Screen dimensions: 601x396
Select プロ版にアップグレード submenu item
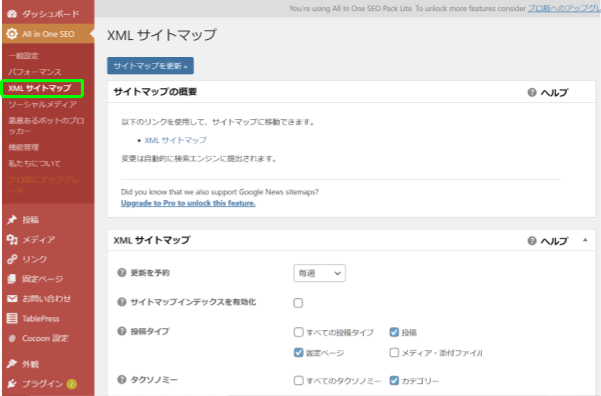[x=44, y=185]
